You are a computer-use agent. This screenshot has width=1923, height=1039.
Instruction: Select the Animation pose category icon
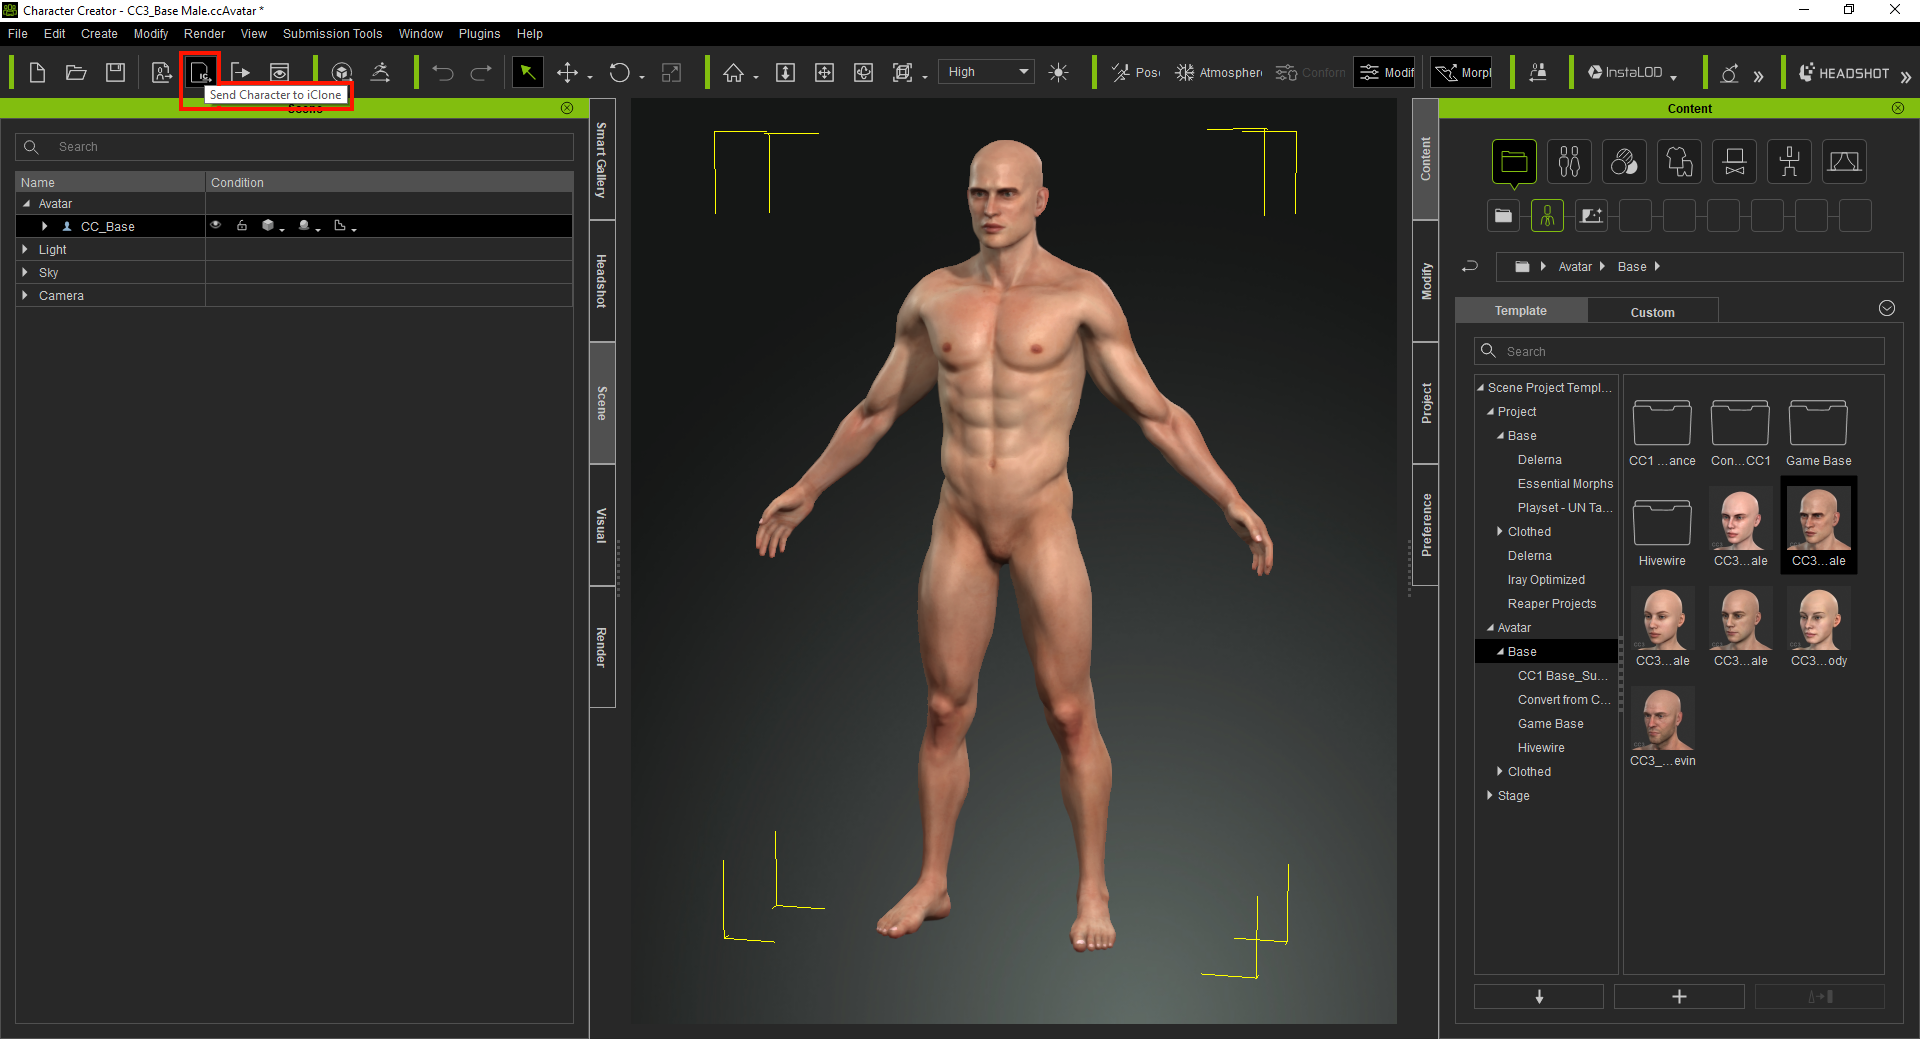pyautogui.click(x=1789, y=162)
